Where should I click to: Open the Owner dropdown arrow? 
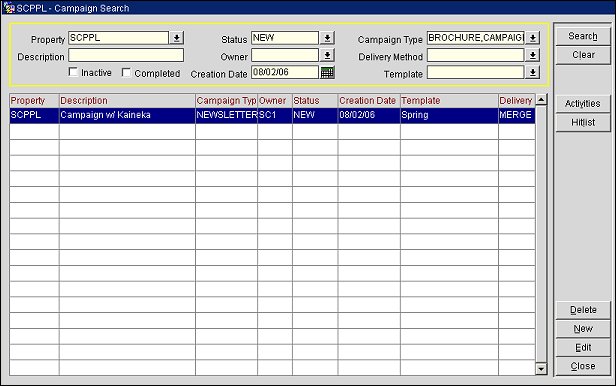(x=327, y=55)
